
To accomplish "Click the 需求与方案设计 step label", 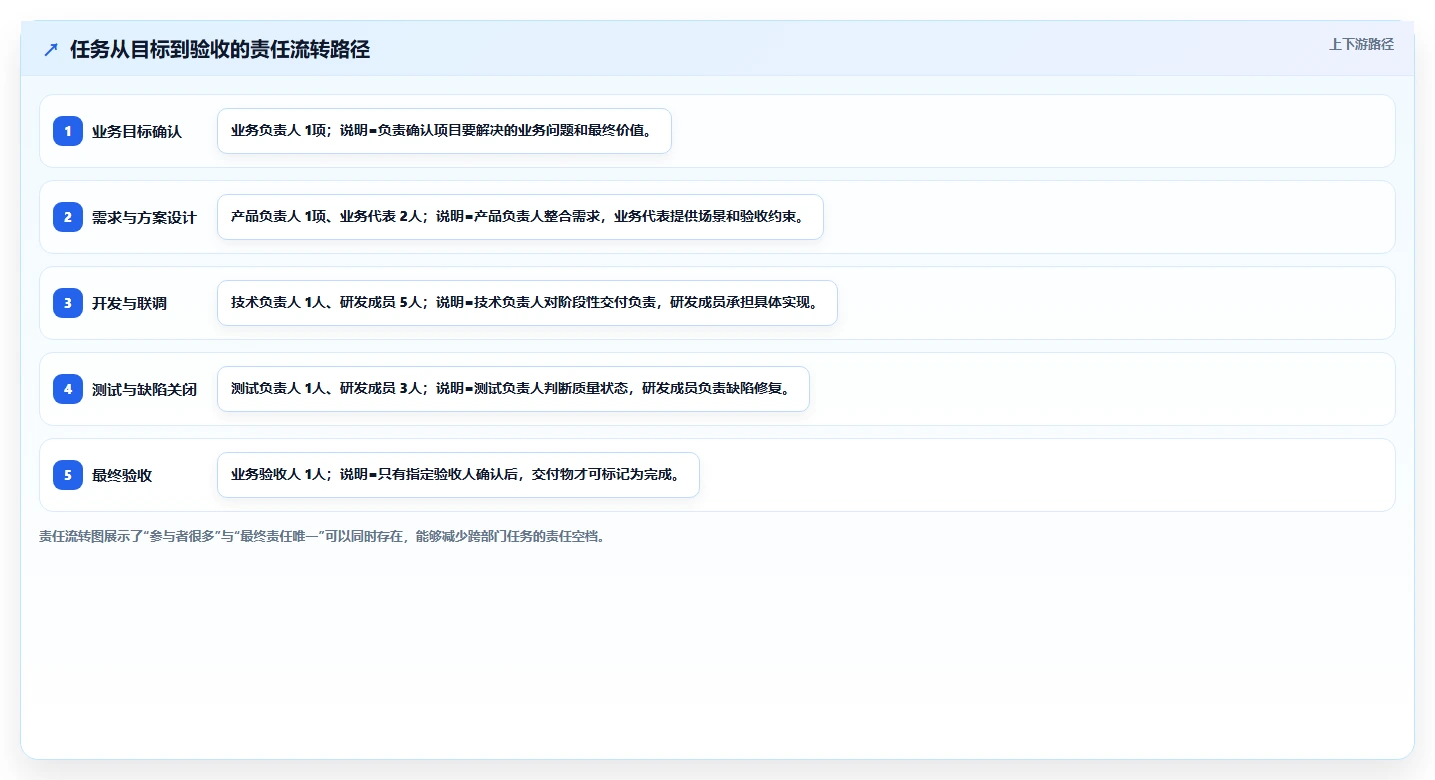I will click(144, 217).
